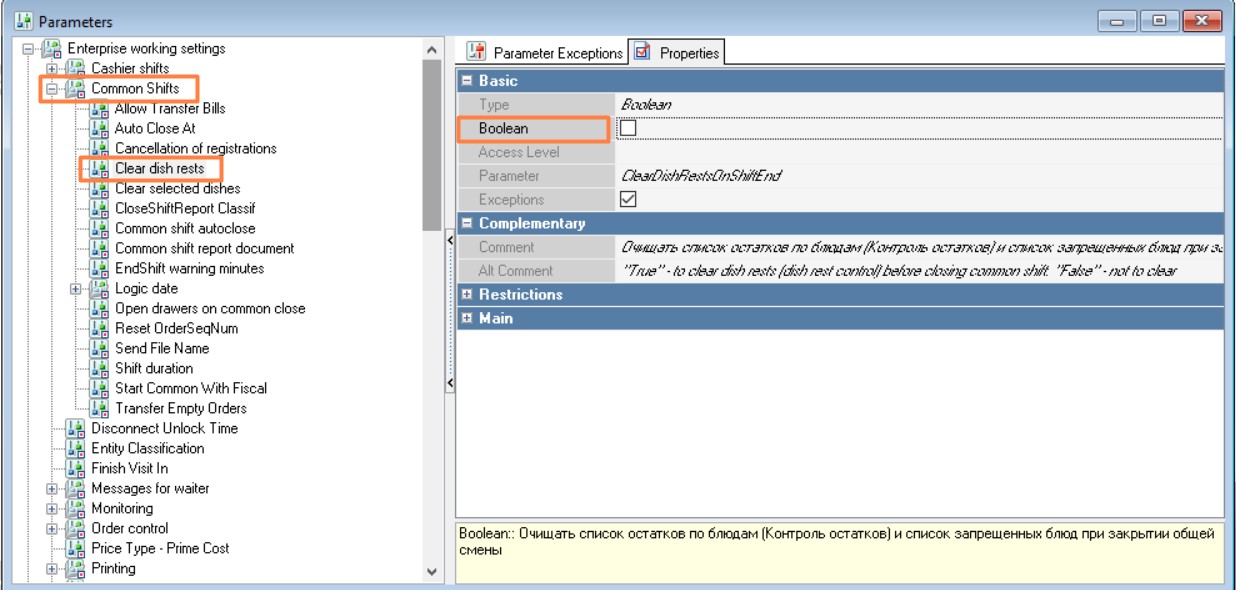Image resolution: width=1236 pixels, height=590 pixels.
Task: Select the Finish Visit In tree item
Action: (x=130, y=468)
